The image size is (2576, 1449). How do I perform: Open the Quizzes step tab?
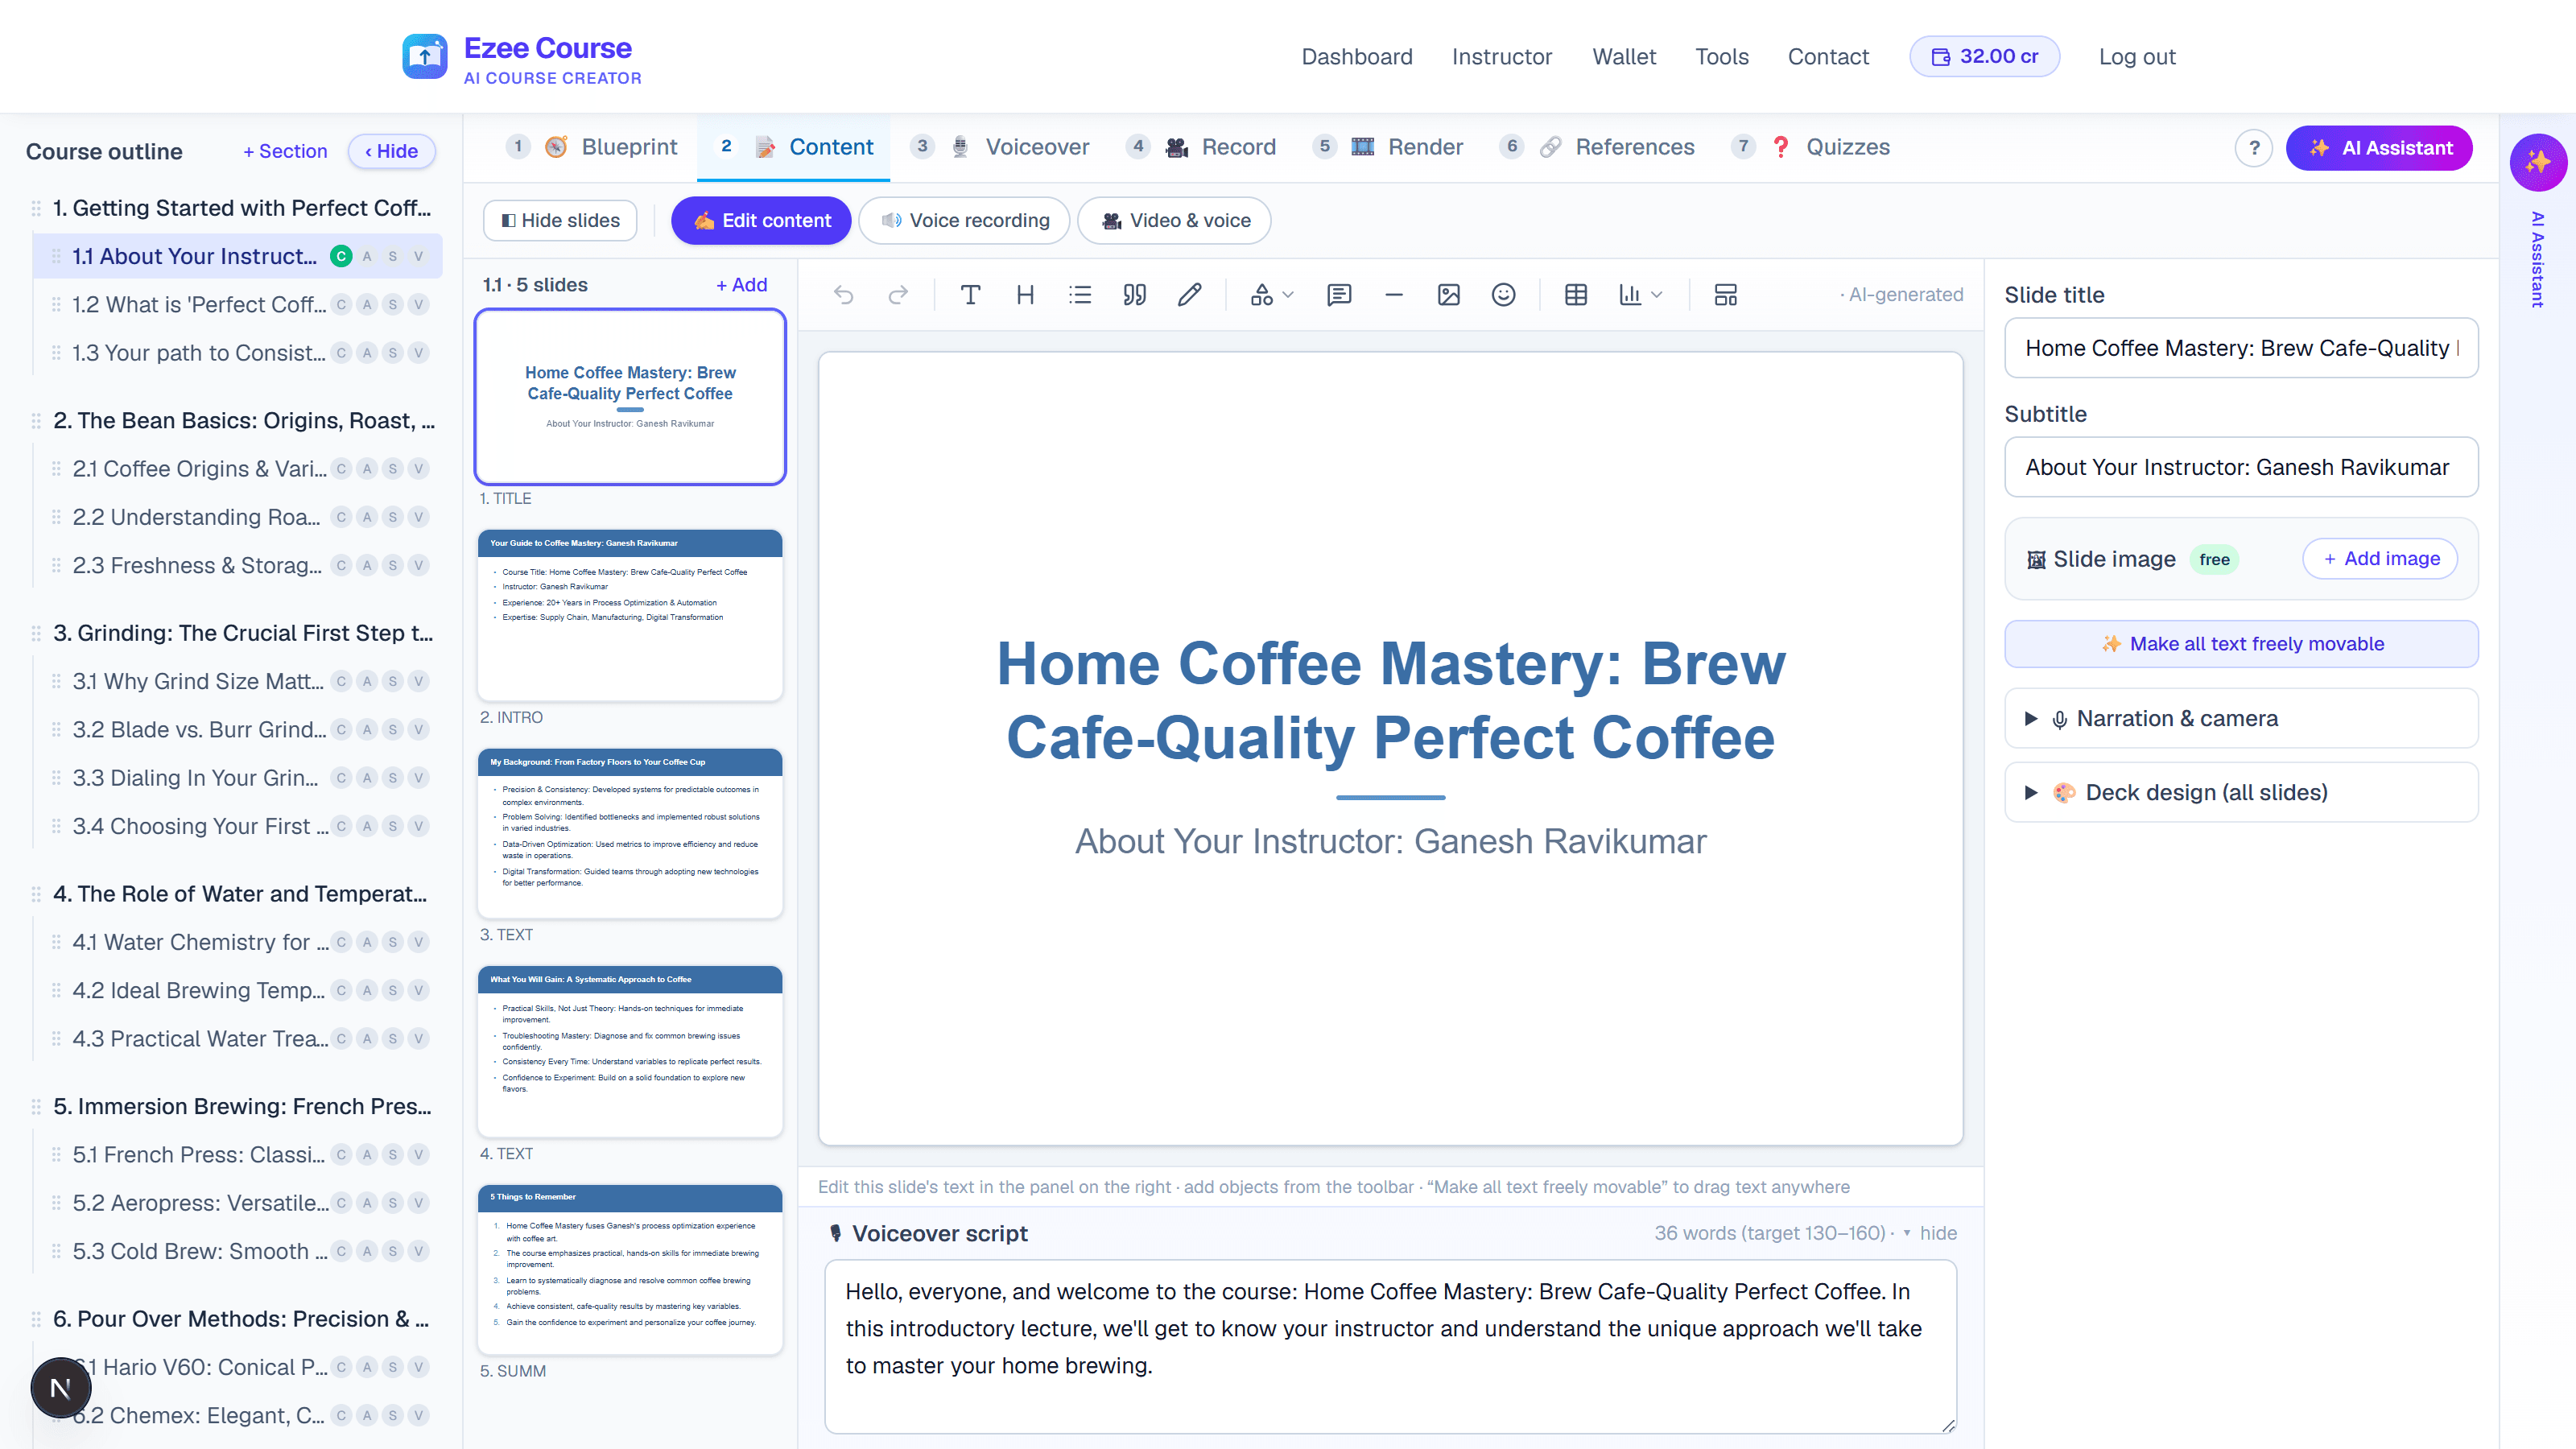point(1811,147)
